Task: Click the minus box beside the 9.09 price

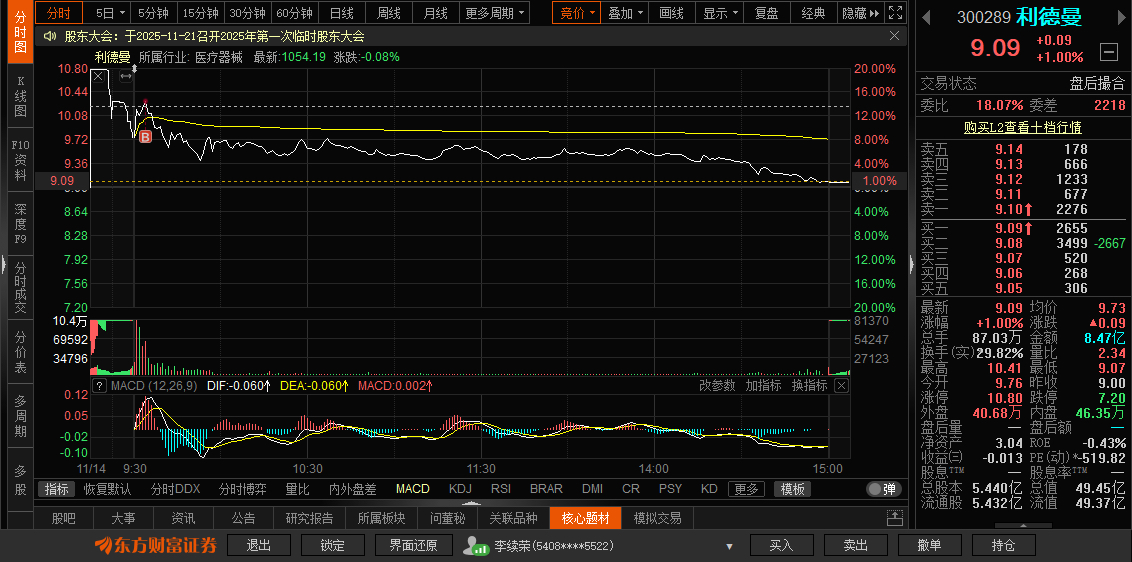Action: (x=1108, y=51)
